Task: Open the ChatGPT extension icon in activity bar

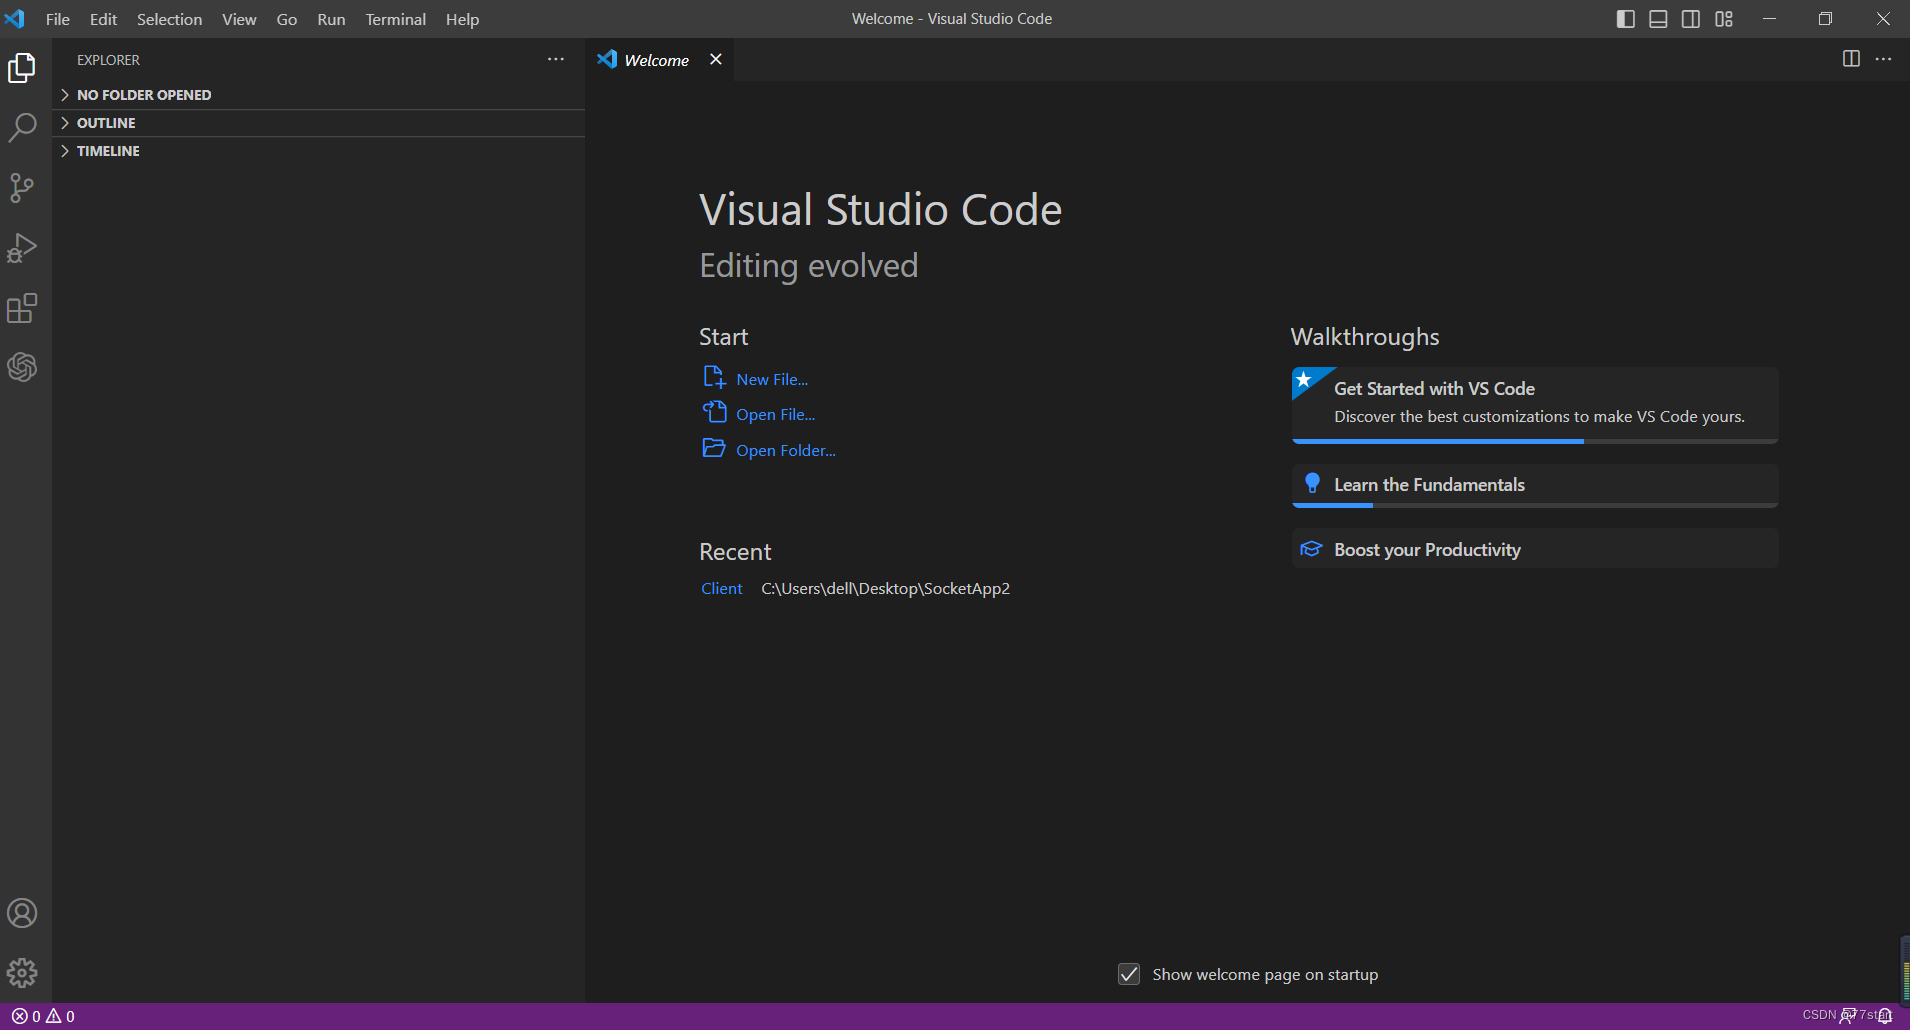Action: (x=22, y=367)
